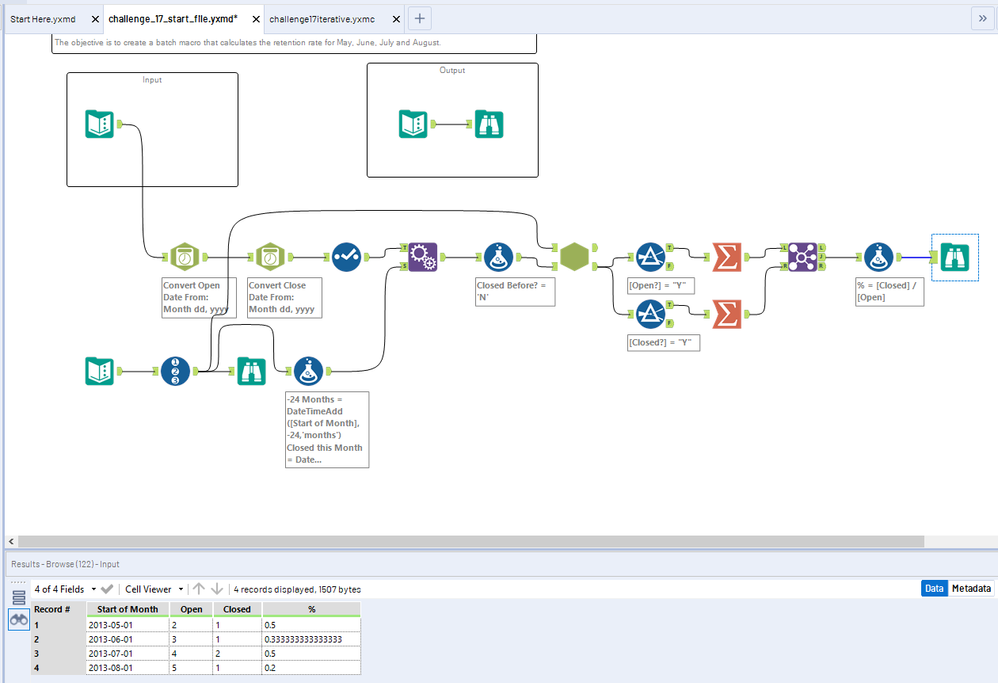The image size is (998, 683).
Task: Click the Multi-Field tool with checkmark
Action: 347,257
